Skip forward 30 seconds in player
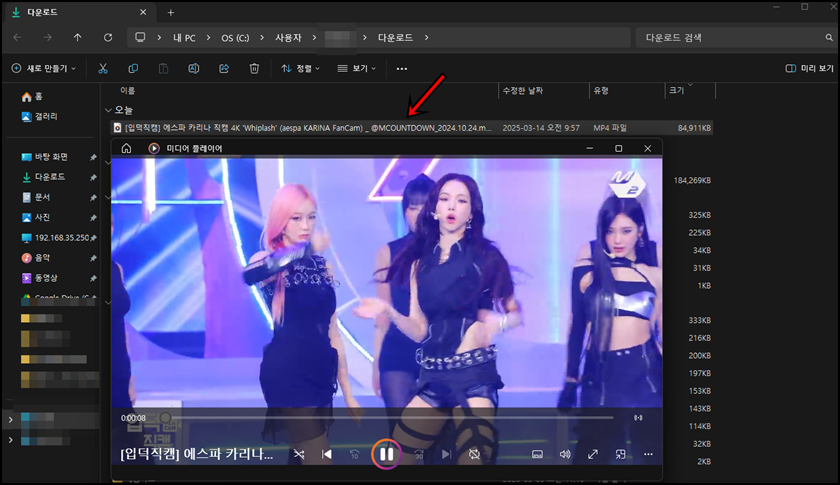The image size is (840, 485). click(419, 454)
